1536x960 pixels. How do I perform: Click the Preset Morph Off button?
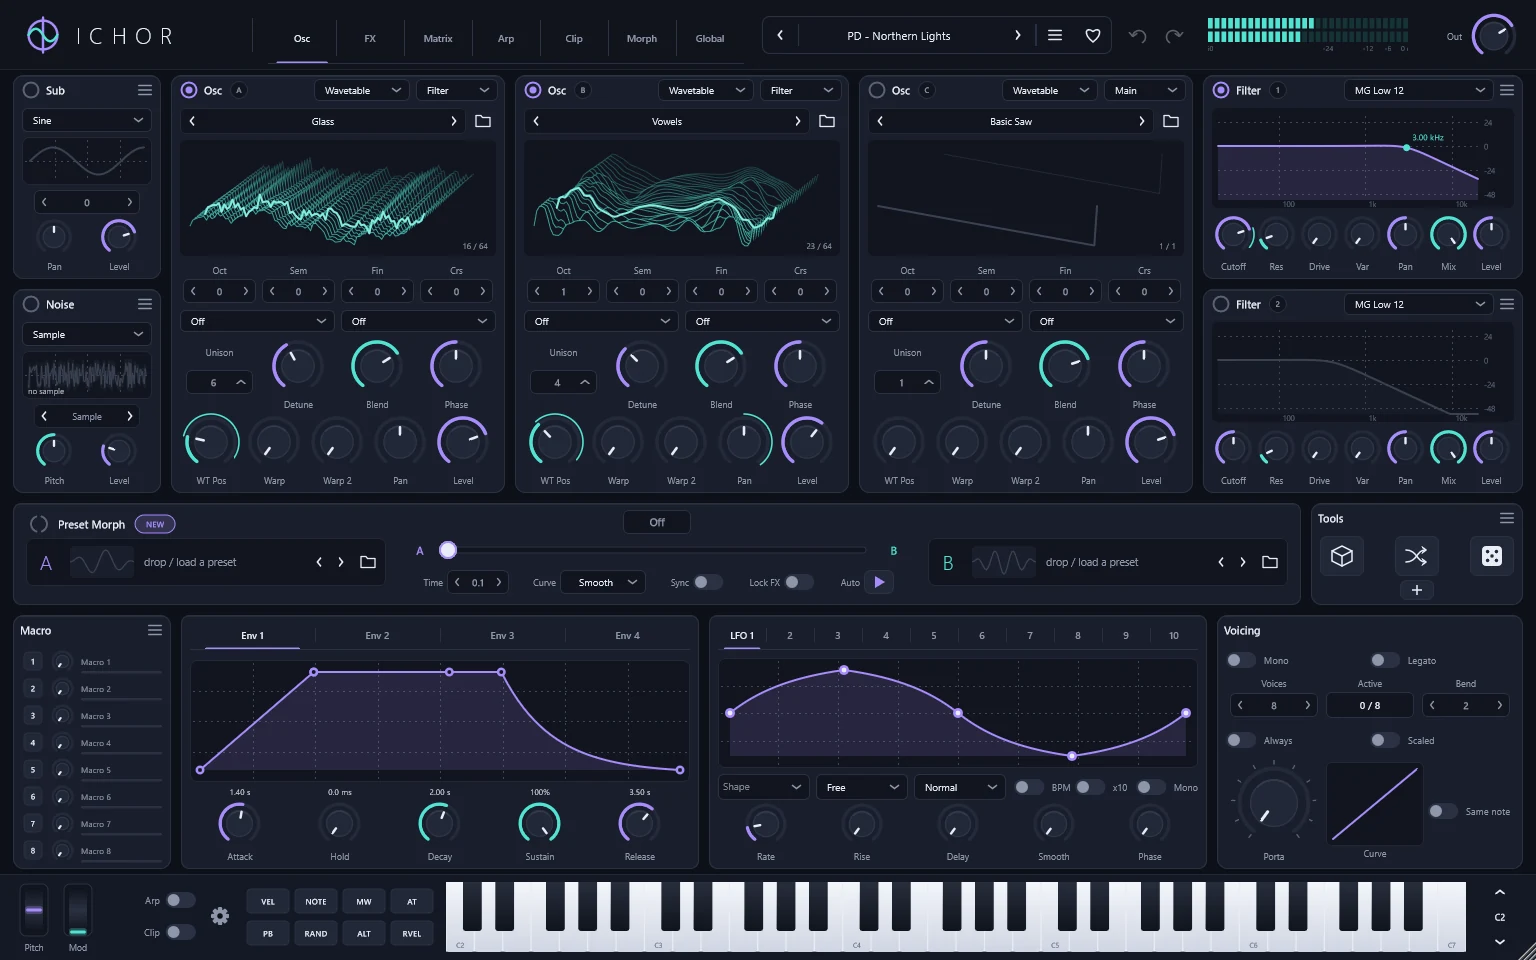point(657,522)
